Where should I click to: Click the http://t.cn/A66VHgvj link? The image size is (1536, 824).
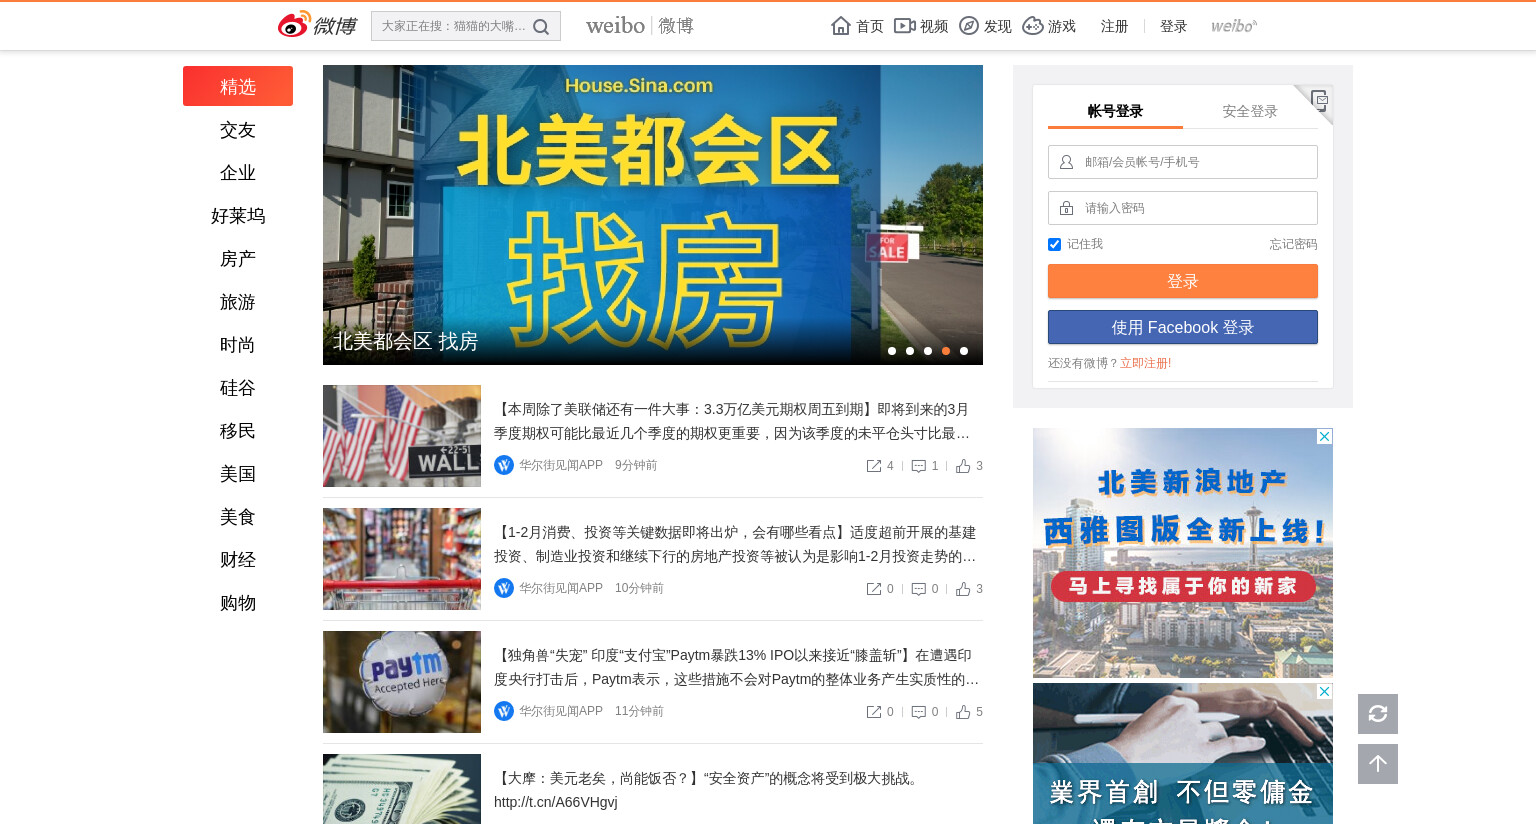pos(556,802)
